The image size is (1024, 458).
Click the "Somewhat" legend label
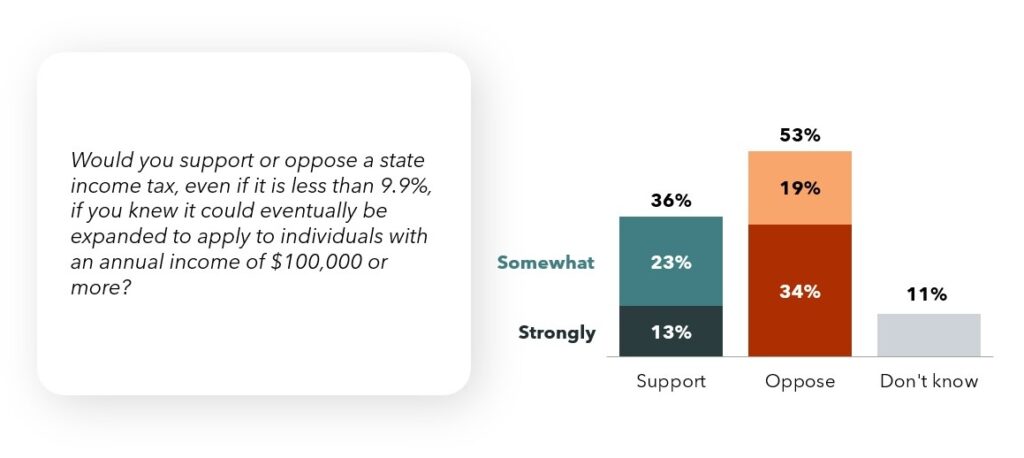click(545, 263)
